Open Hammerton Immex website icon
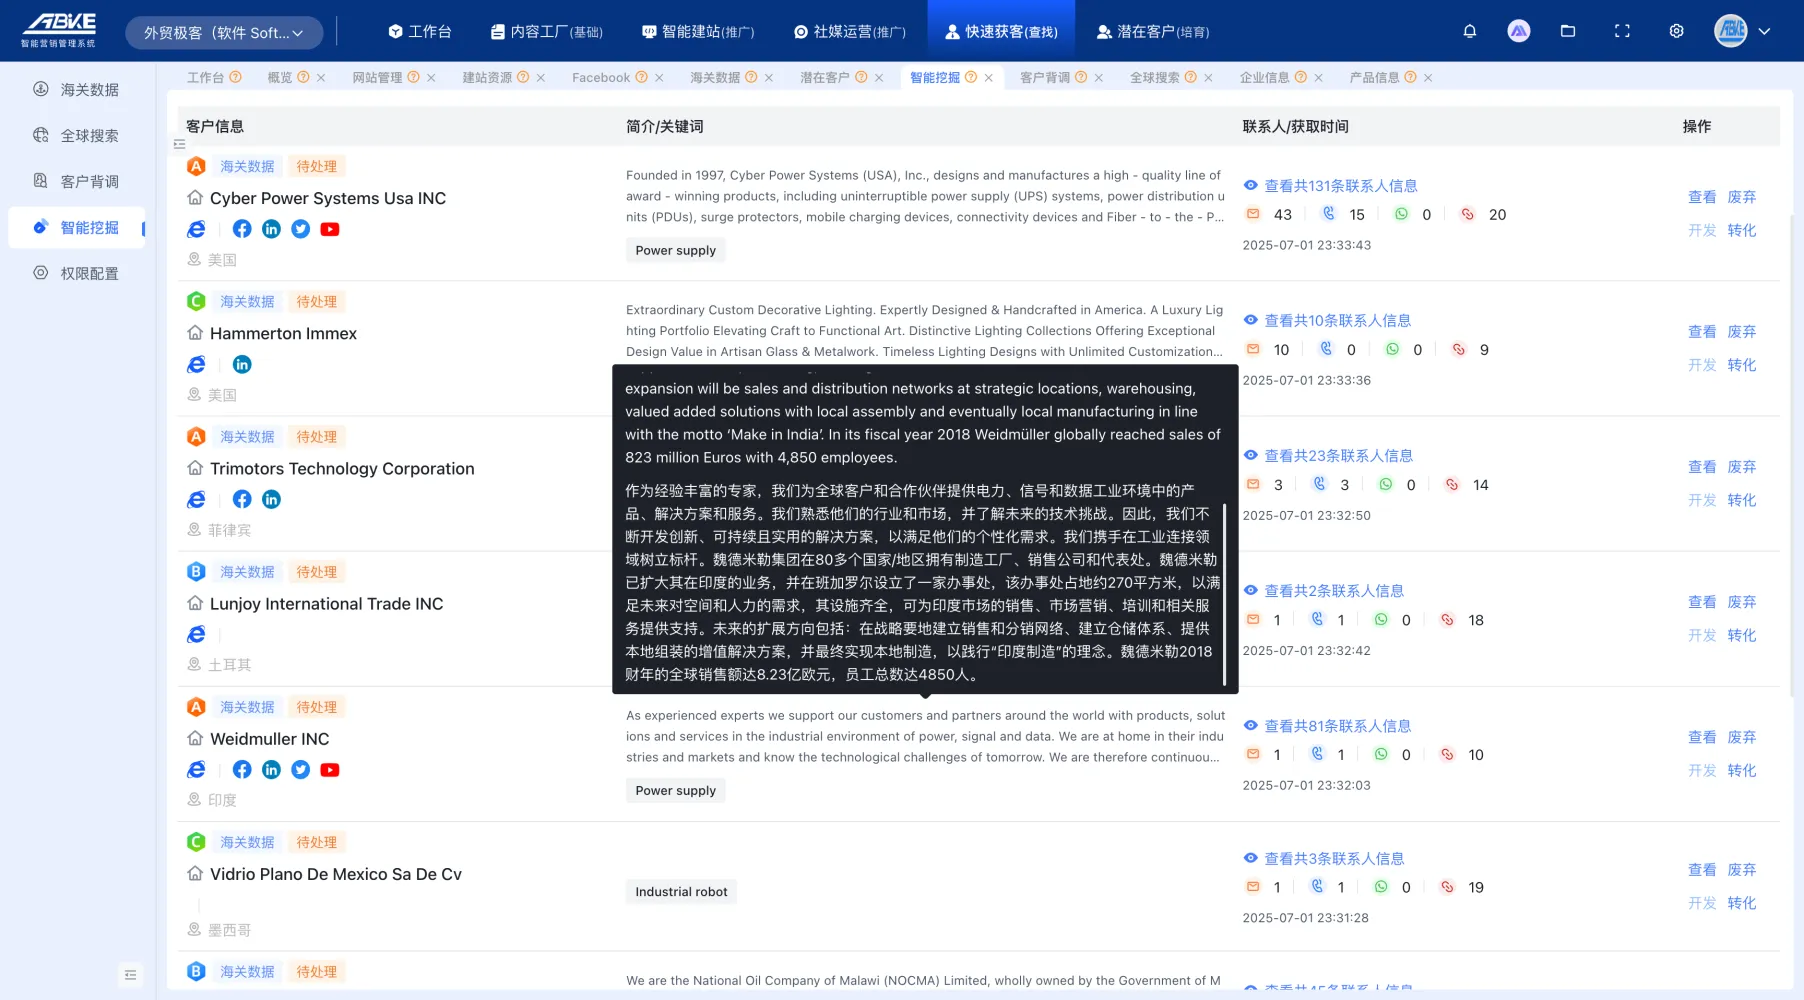The width and height of the screenshot is (1804, 1000). [197, 365]
